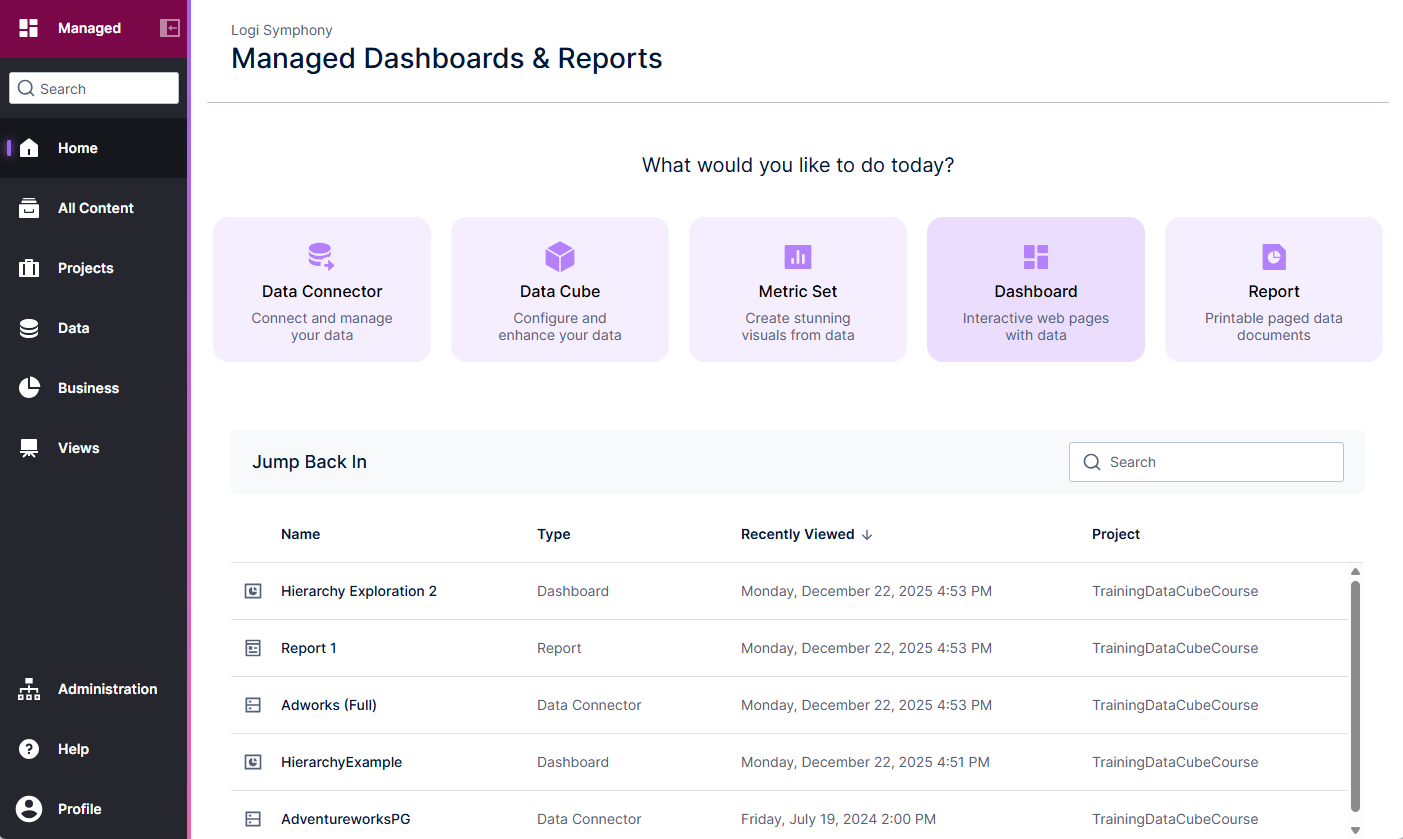This screenshot has width=1403, height=839.
Task: Click the data connector icon beside Adworks (Full)
Action: [252, 704]
